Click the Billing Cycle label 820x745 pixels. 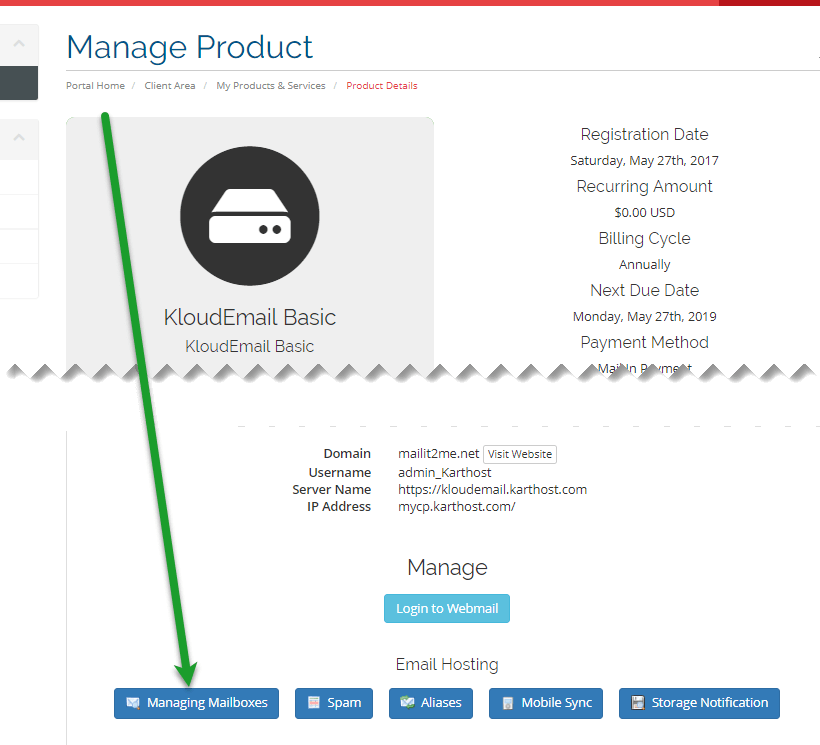(x=644, y=238)
